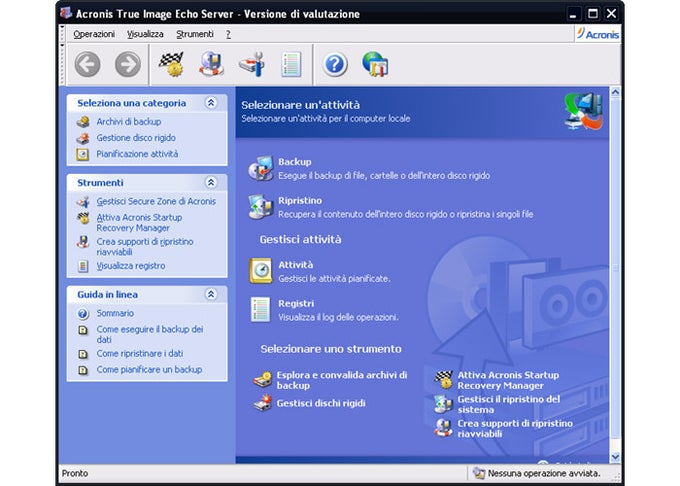680x486 pixels.
Task: Click the Backup task icon
Action: coord(261,169)
